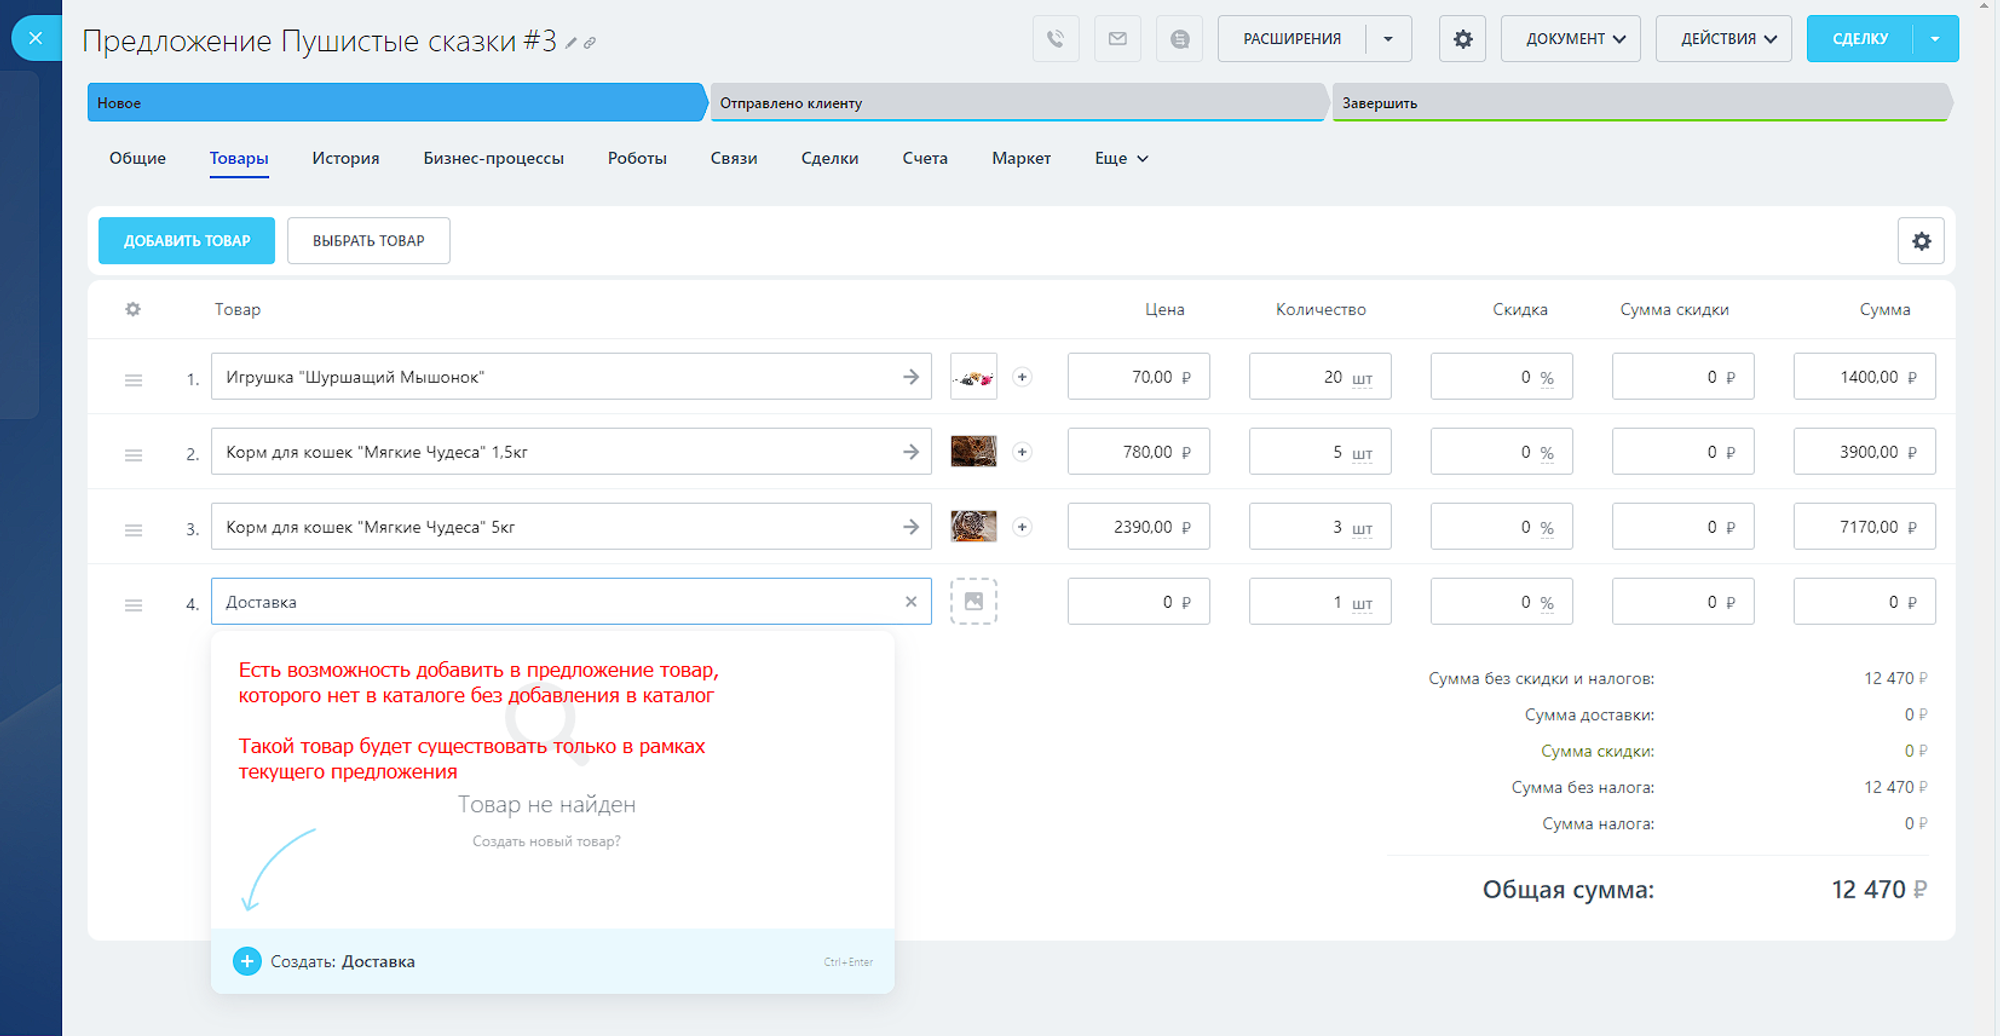Click the Доставка price field
The image size is (2000, 1036).
(x=1138, y=602)
